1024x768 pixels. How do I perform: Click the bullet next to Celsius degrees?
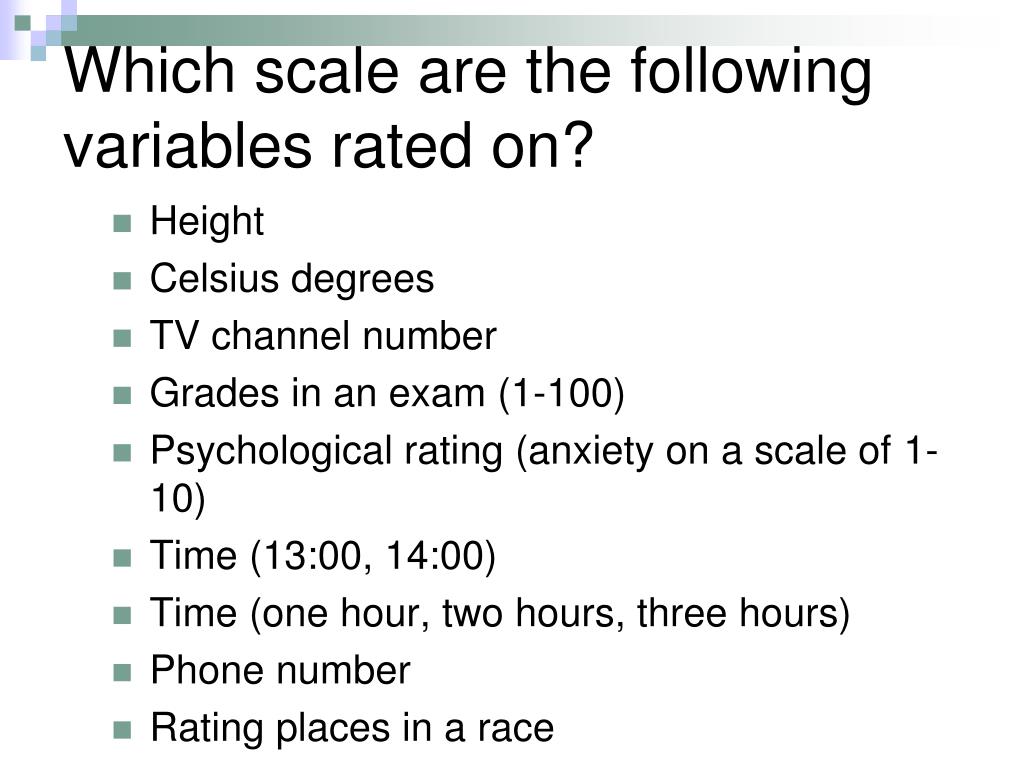pos(122,281)
